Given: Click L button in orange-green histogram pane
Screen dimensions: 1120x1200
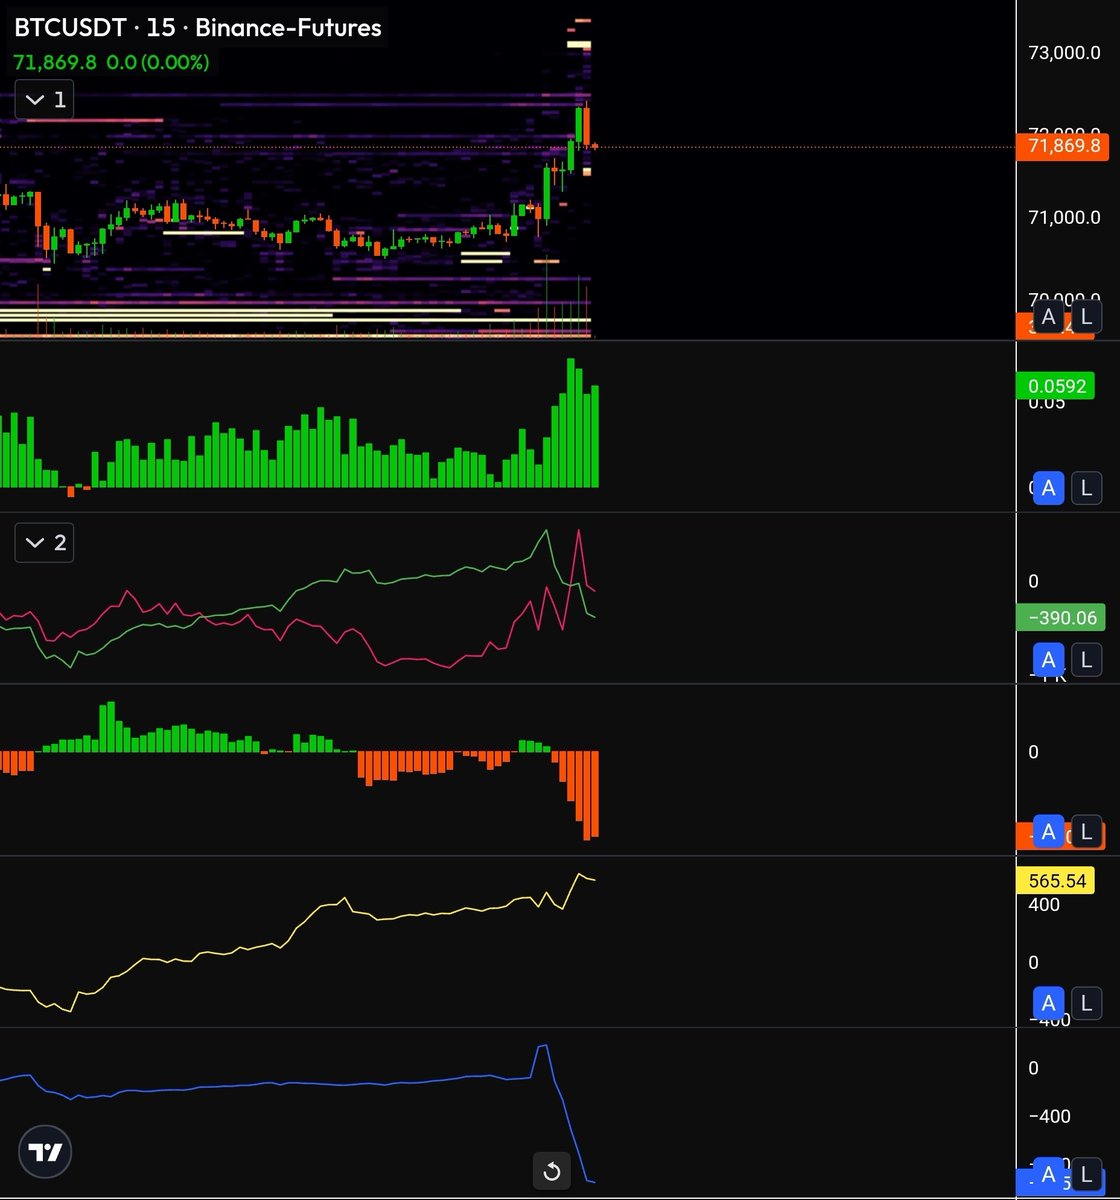Looking at the screenshot, I should 1086,831.
